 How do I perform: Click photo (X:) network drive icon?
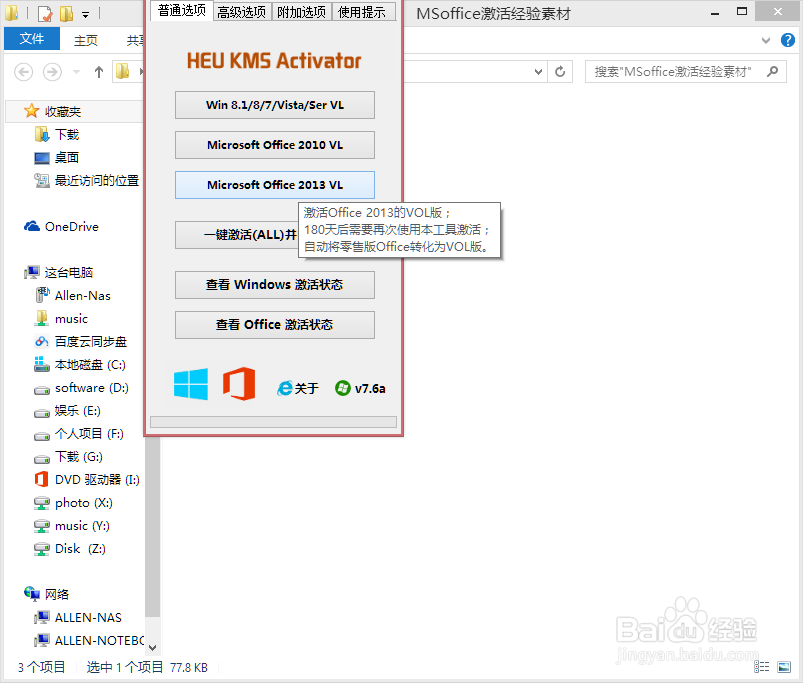pos(41,503)
